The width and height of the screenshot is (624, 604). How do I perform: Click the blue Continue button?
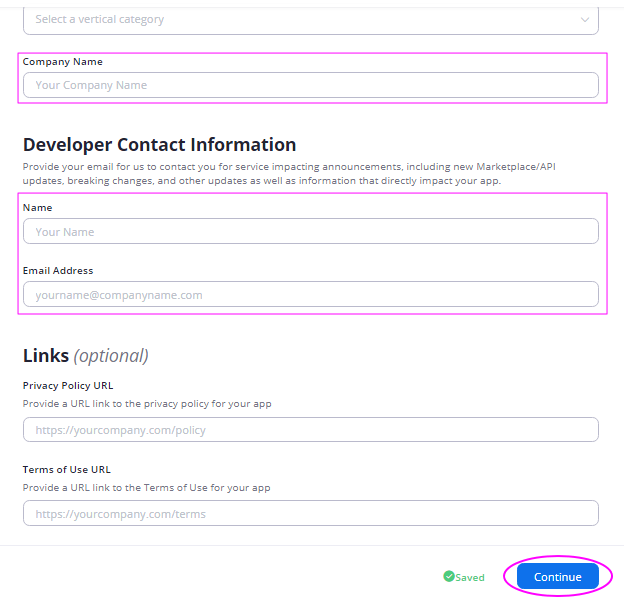[x=558, y=577]
